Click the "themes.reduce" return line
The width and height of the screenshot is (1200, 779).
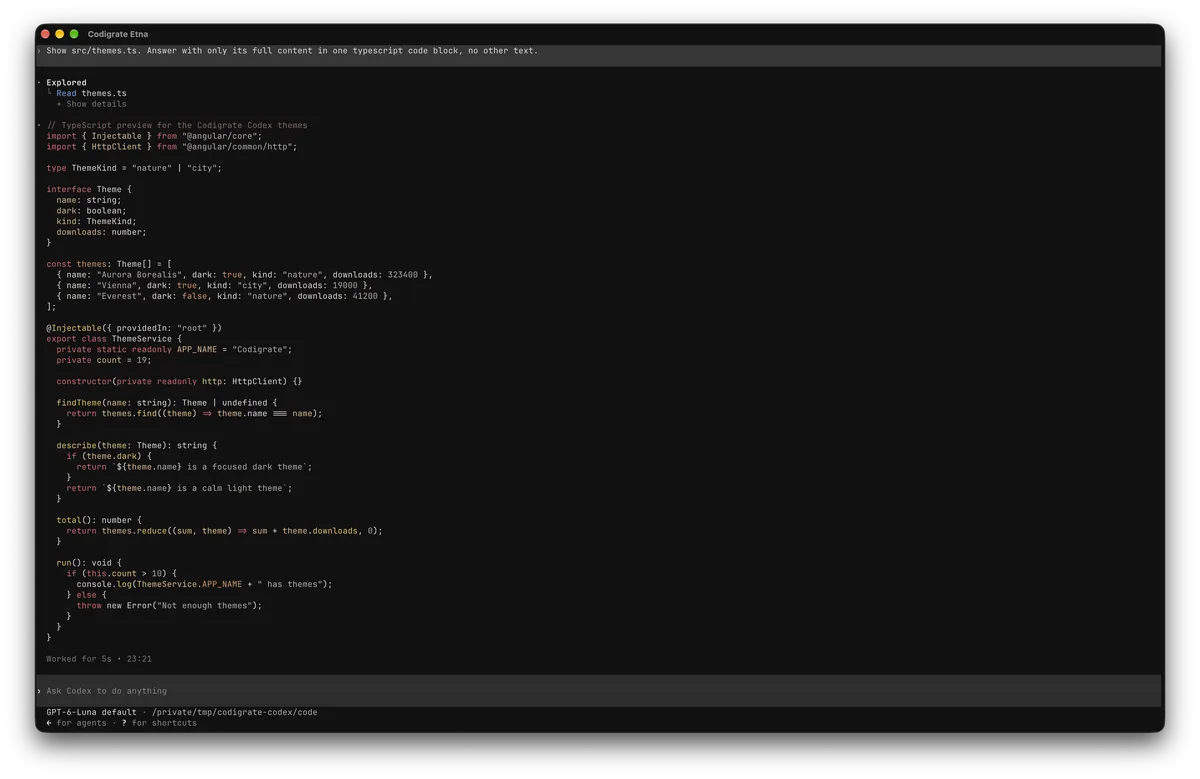[224, 531]
